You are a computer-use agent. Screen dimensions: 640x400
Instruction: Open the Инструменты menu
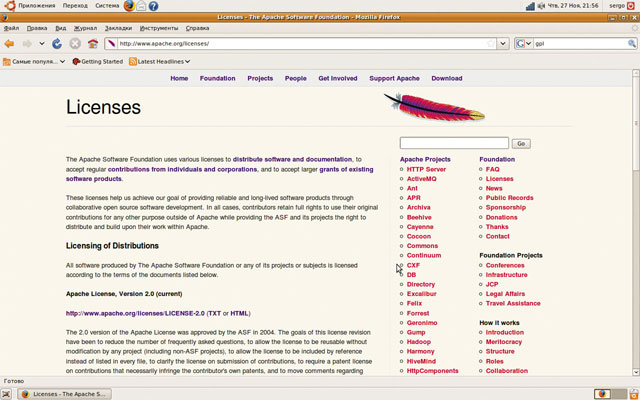click(x=159, y=28)
